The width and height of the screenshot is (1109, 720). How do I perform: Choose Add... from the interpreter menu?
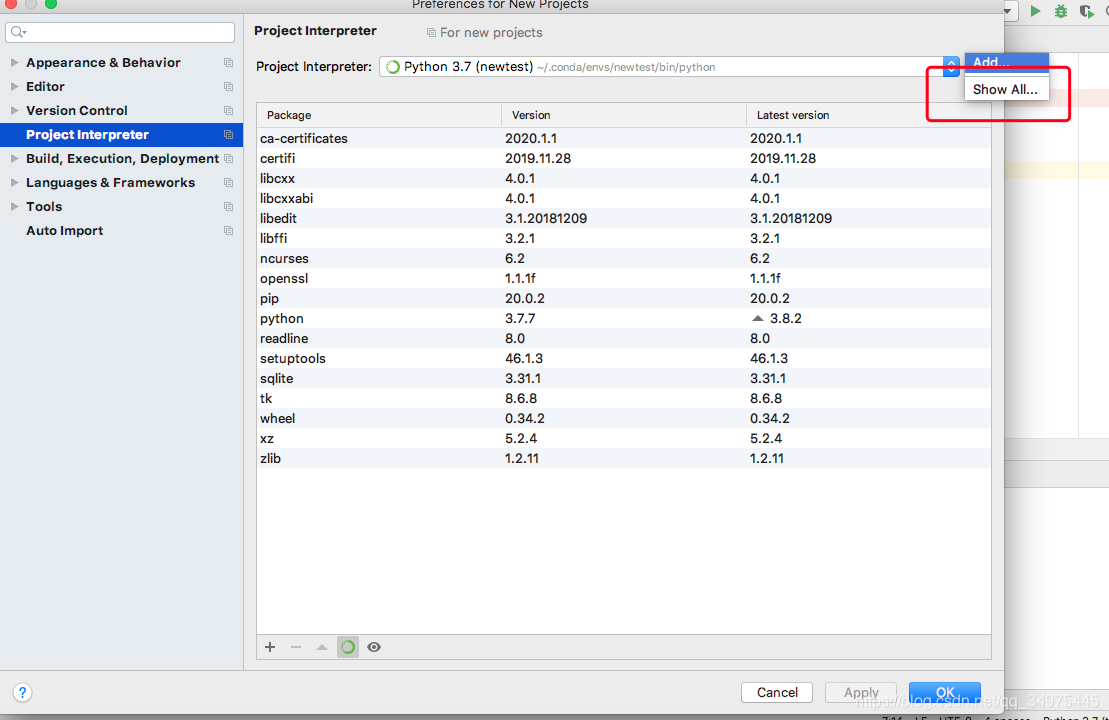click(1006, 62)
